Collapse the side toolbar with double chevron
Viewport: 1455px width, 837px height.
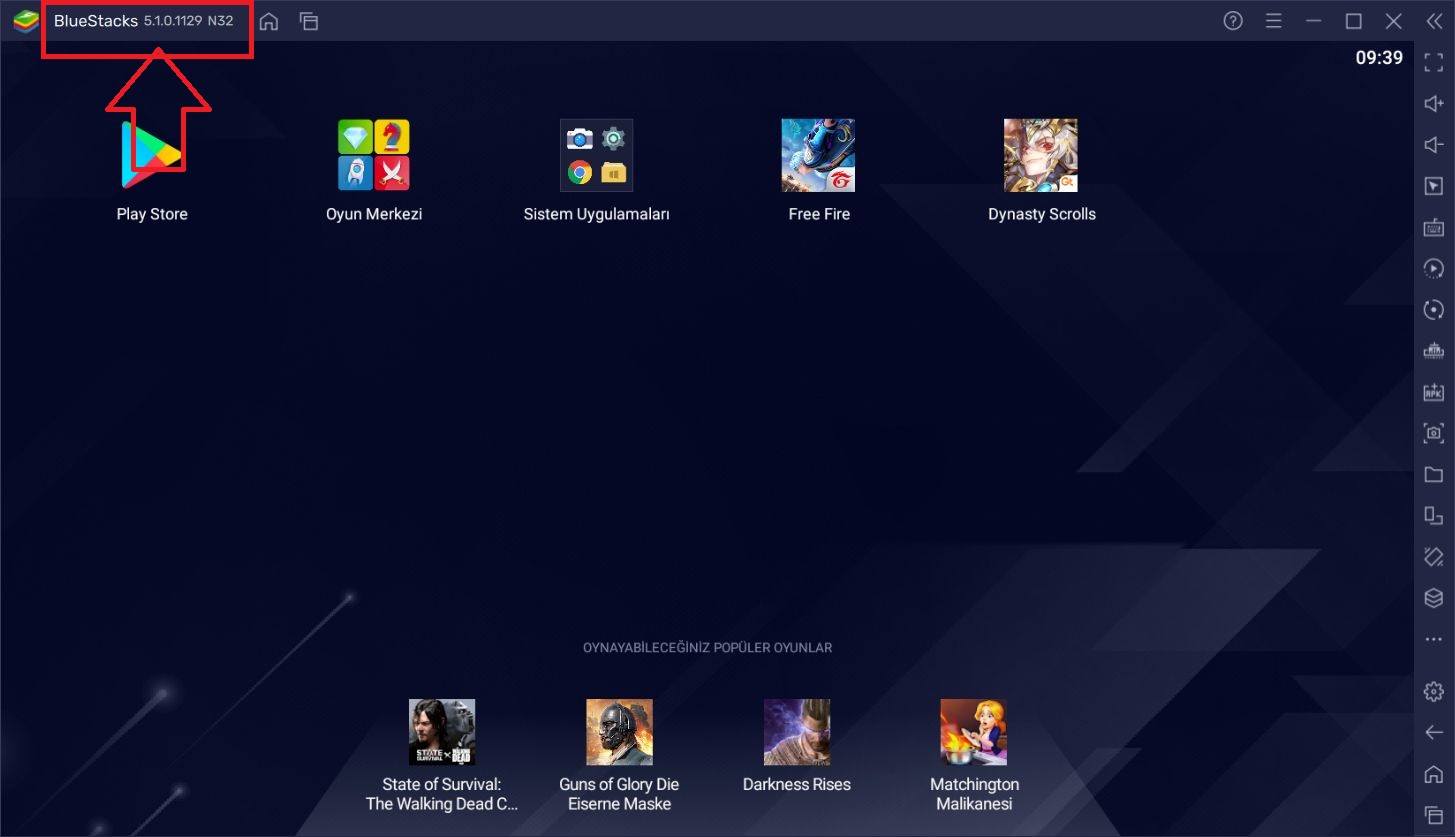[1434, 21]
